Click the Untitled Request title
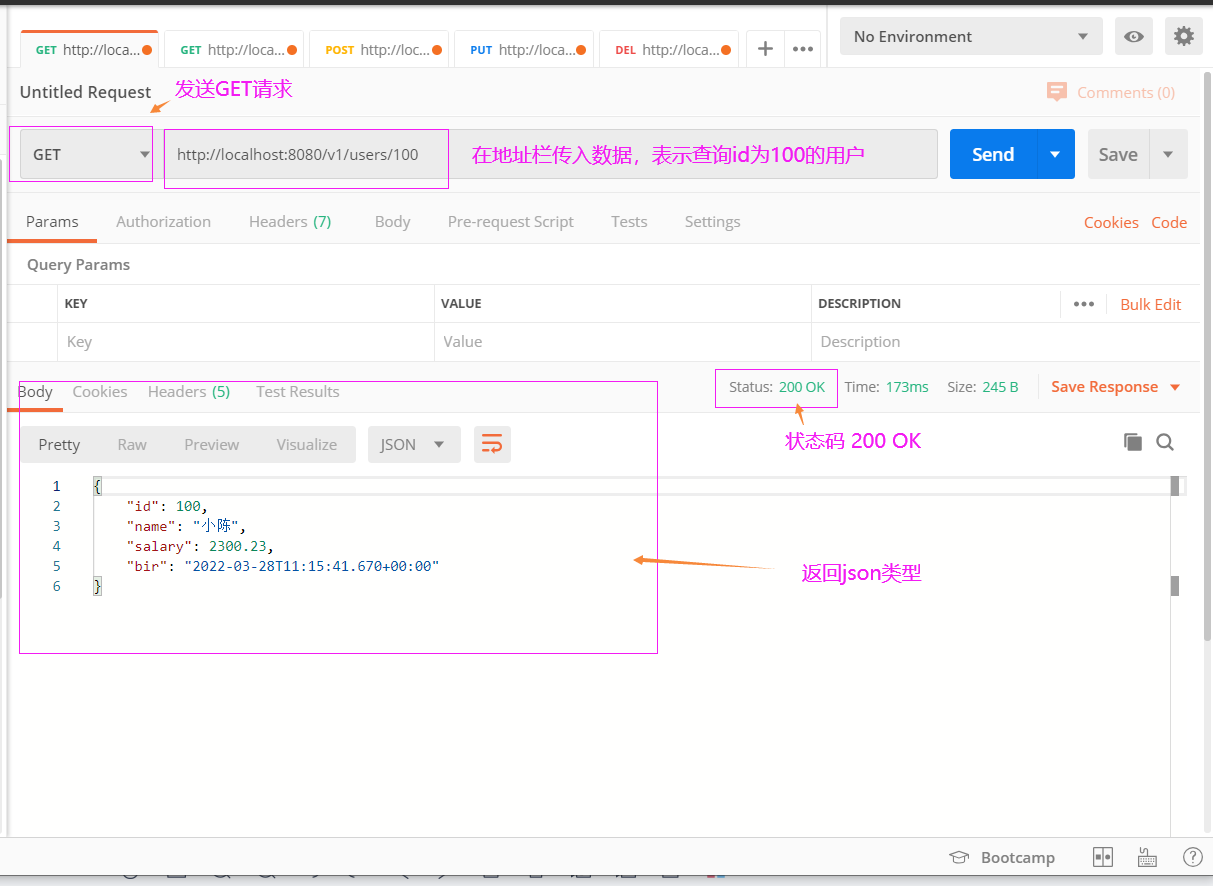The image size is (1213, 886). pos(85,92)
